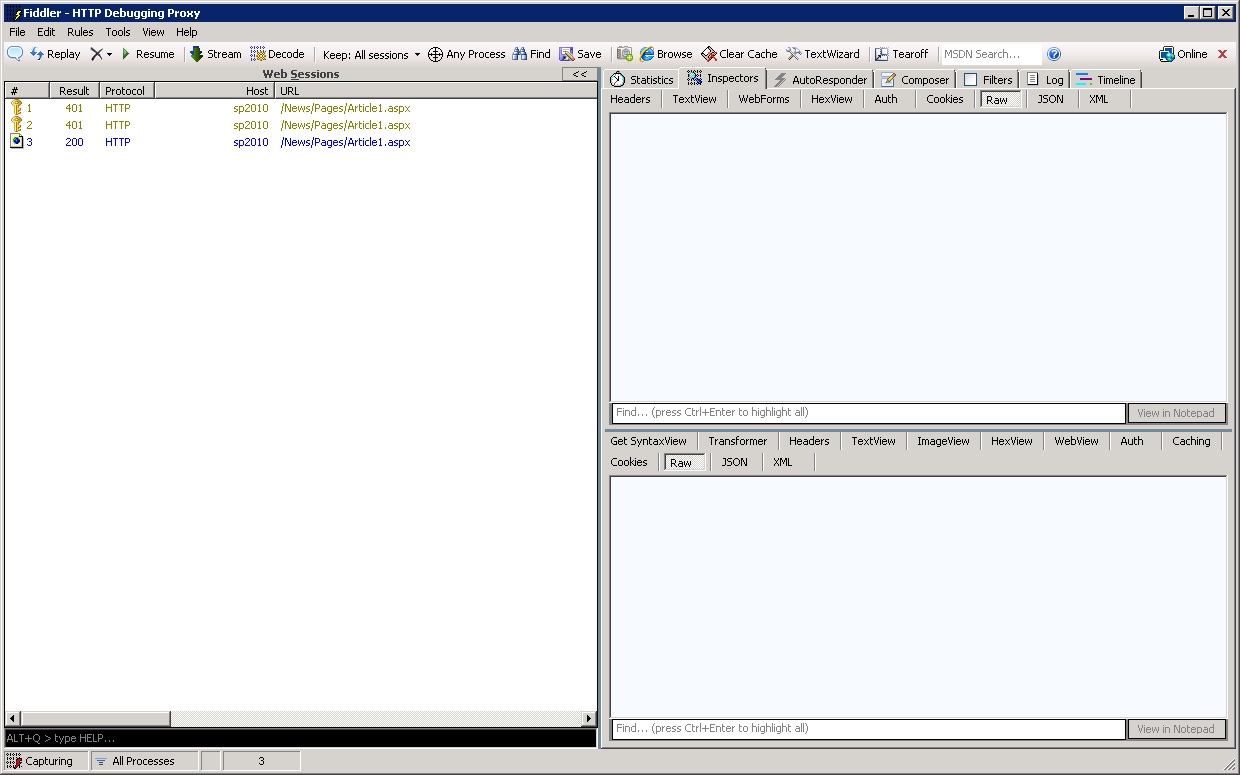Click the View in Notepad button
The width and height of the screenshot is (1240, 775).
click(1176, 412)
